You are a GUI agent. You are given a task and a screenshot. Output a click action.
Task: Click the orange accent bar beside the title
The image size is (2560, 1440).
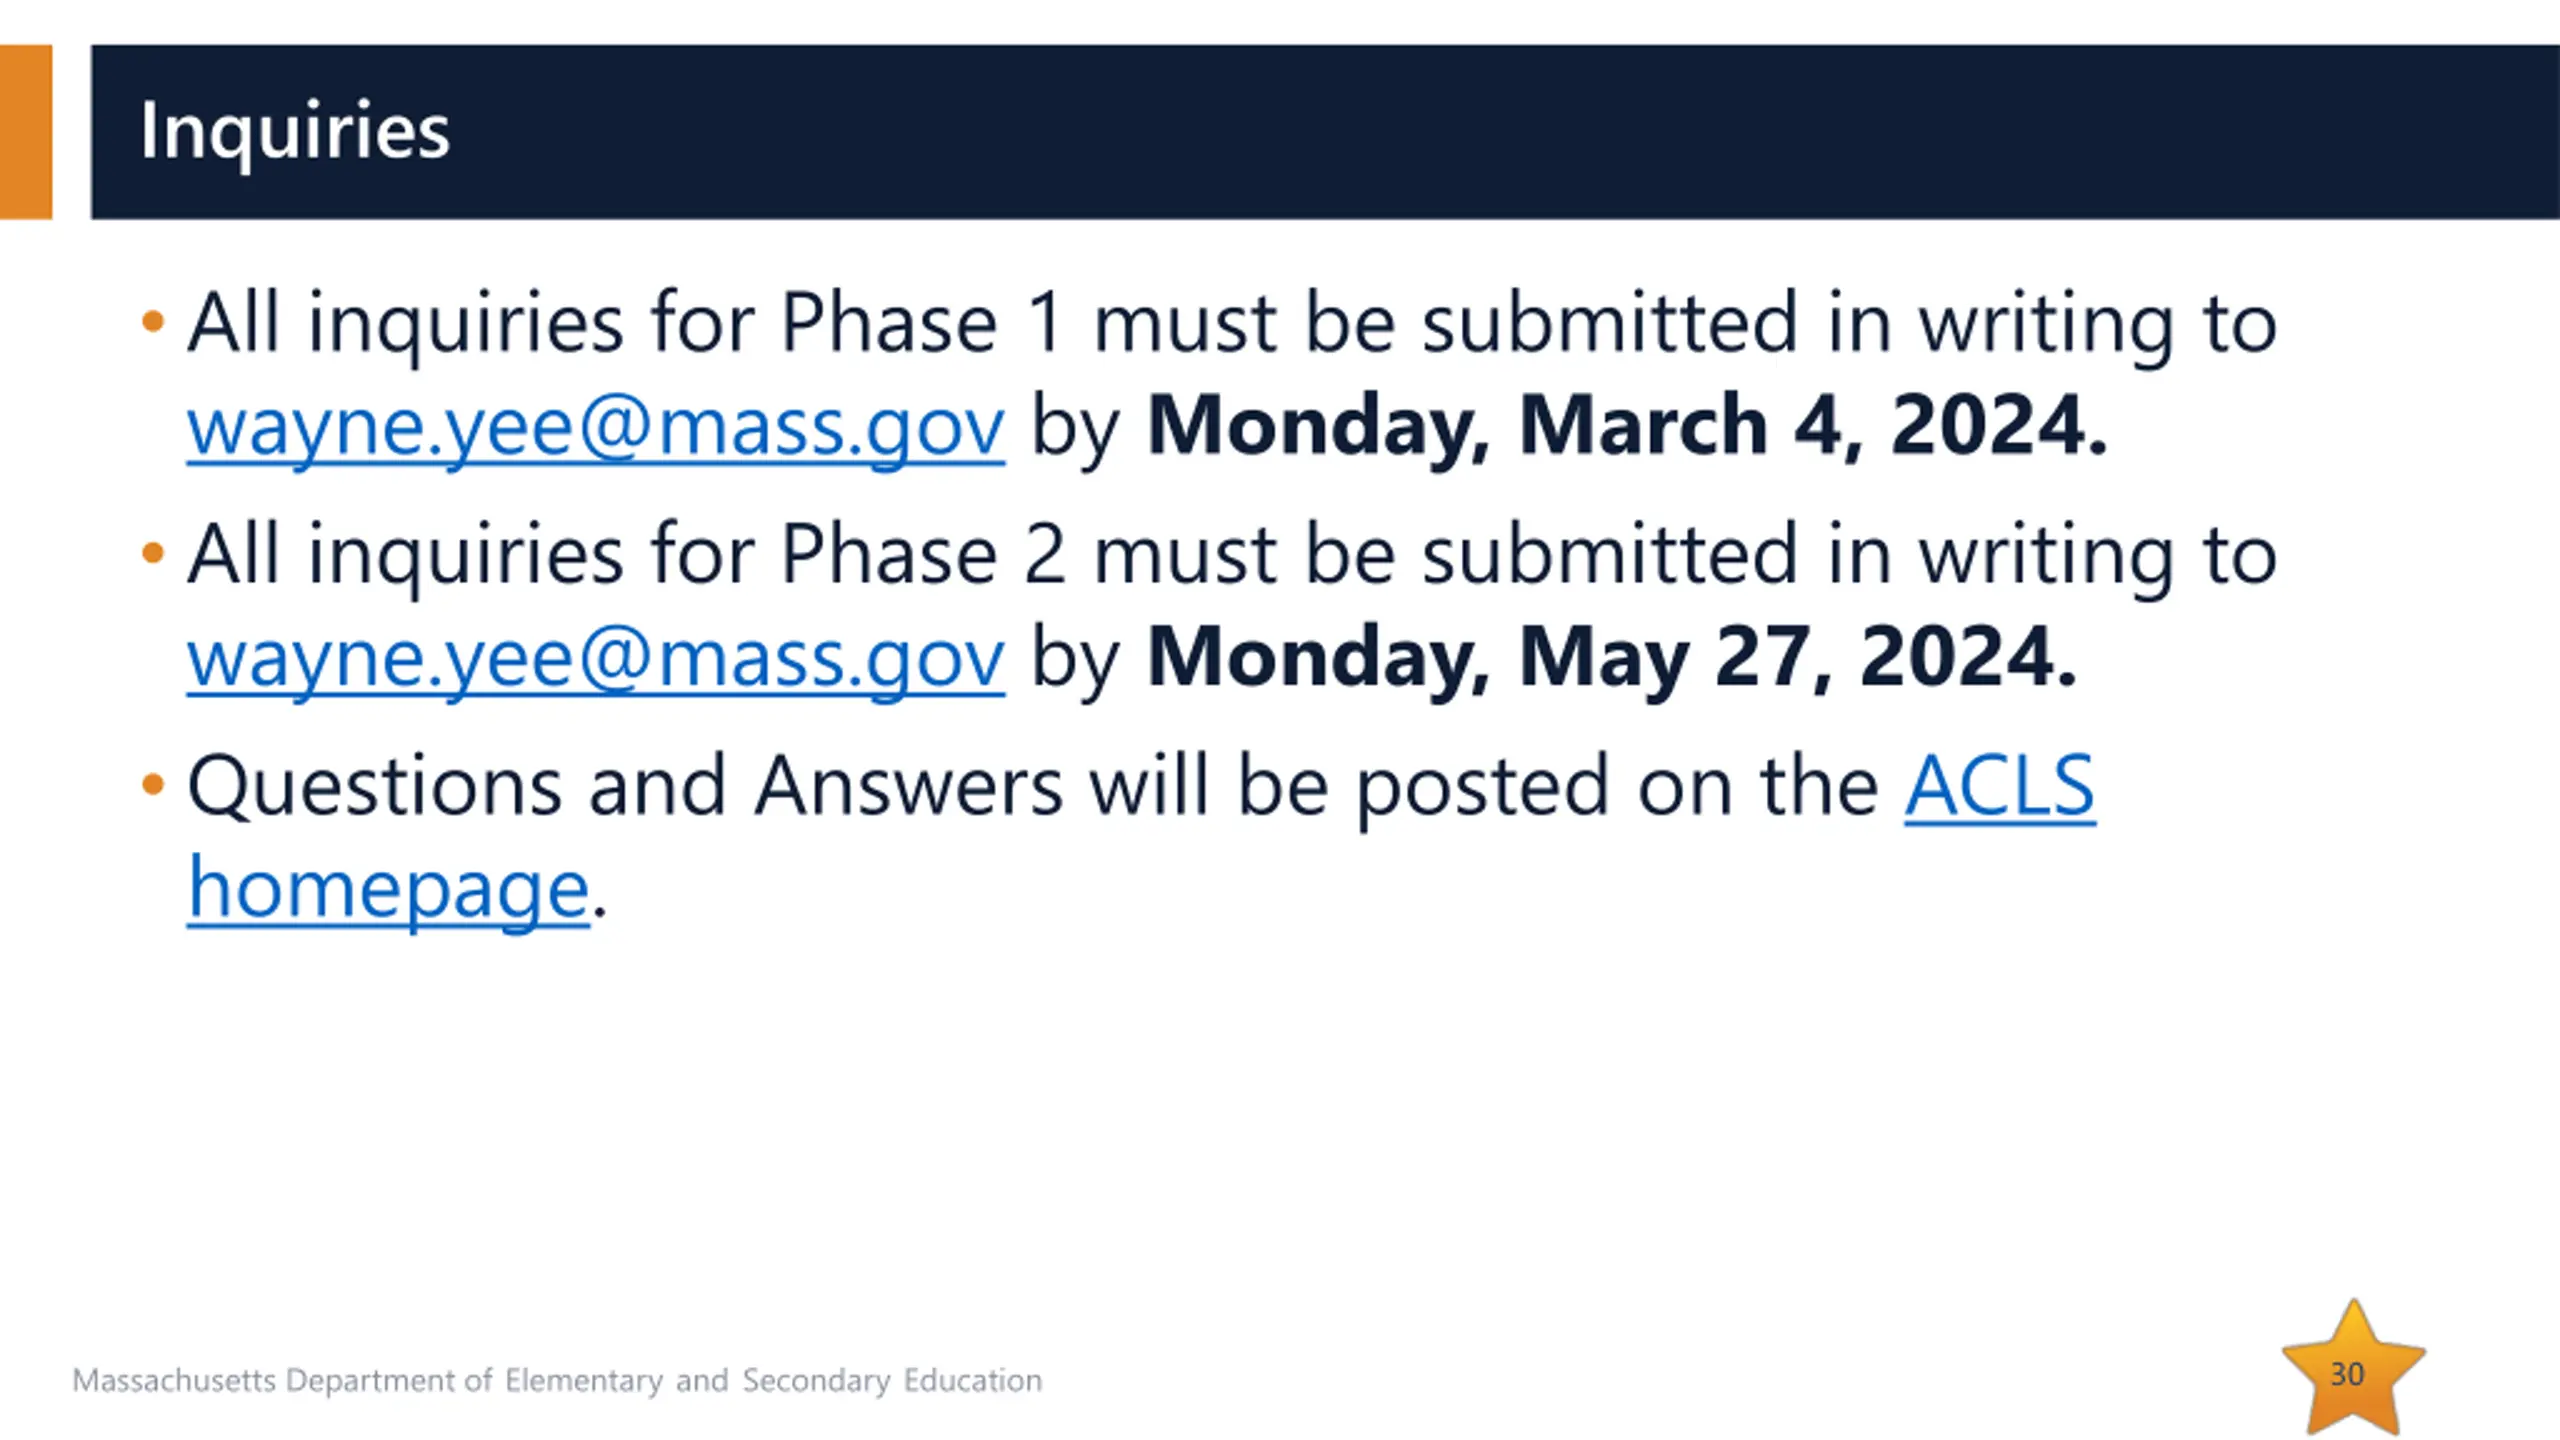(26, 131)
